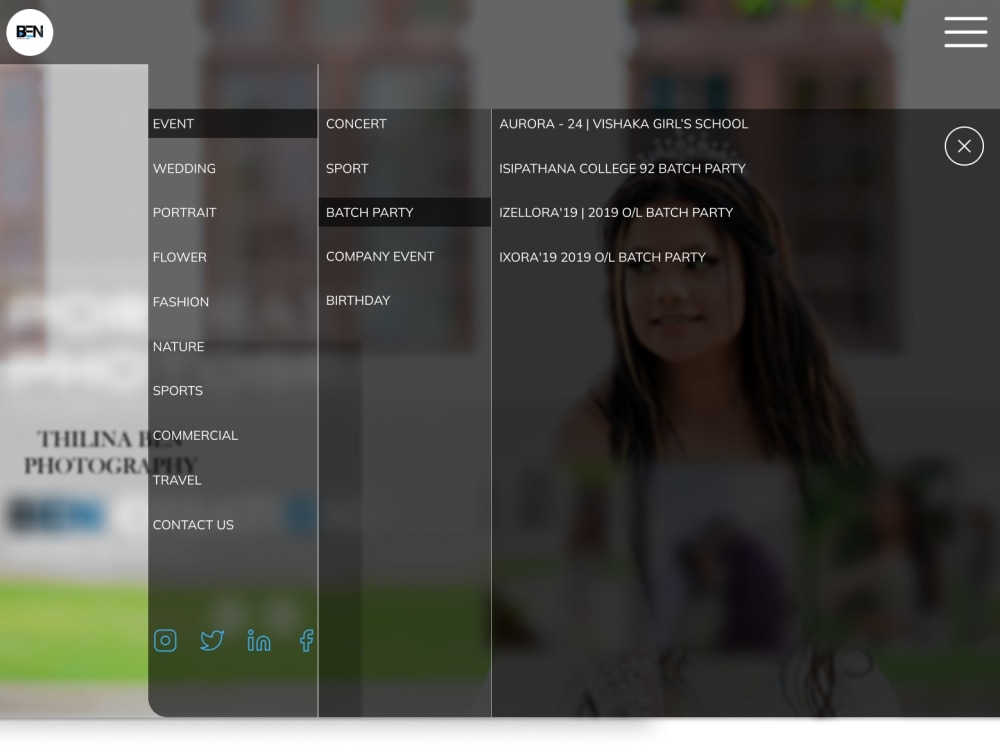1000x750 pixels.
Task: Select the BATCH PARTY submenu
Action: (x=405, y=212)
